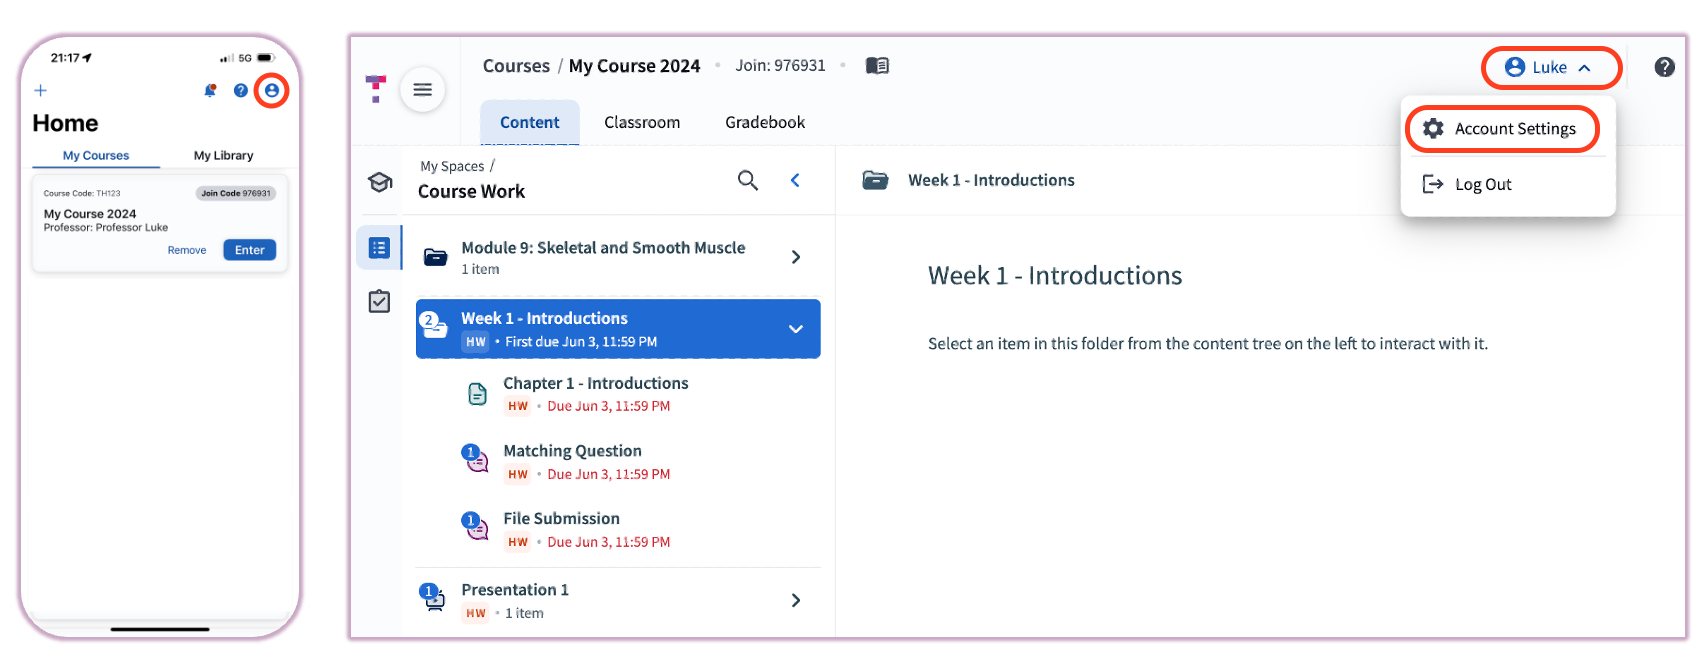1704x656 pixels.
Task: Tap the plus icon on the phone Home screen
Action: [40, 90]
